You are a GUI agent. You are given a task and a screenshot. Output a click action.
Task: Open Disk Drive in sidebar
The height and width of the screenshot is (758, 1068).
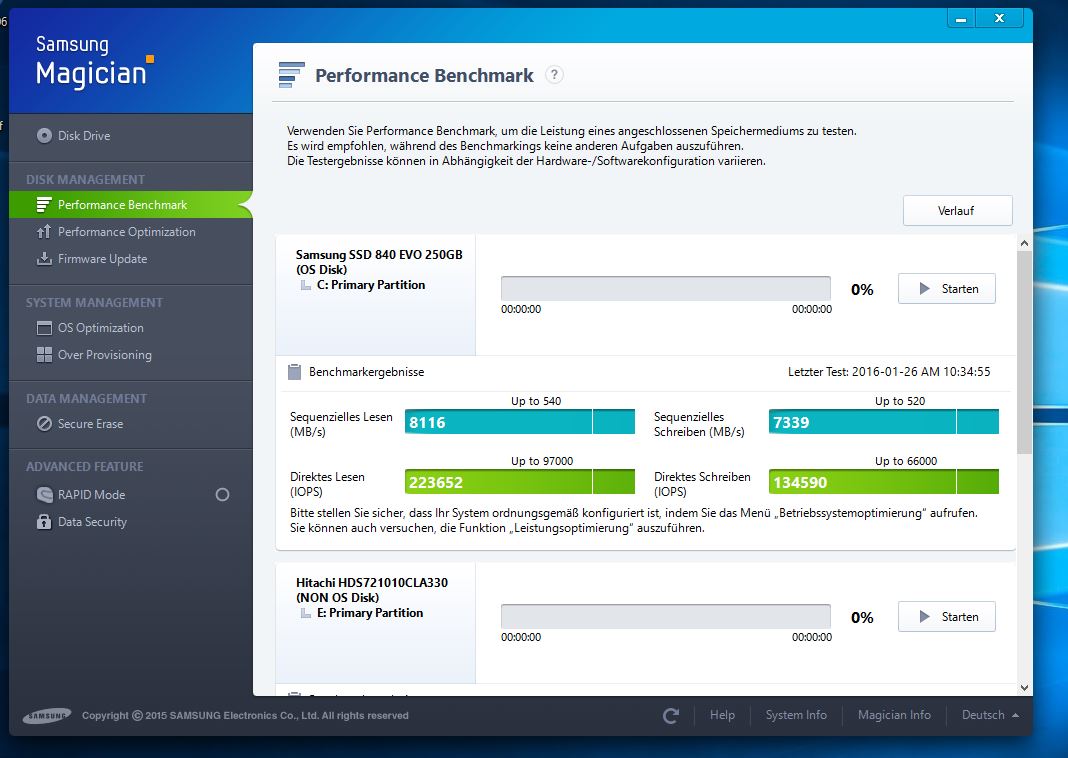(x=84, y=136)
